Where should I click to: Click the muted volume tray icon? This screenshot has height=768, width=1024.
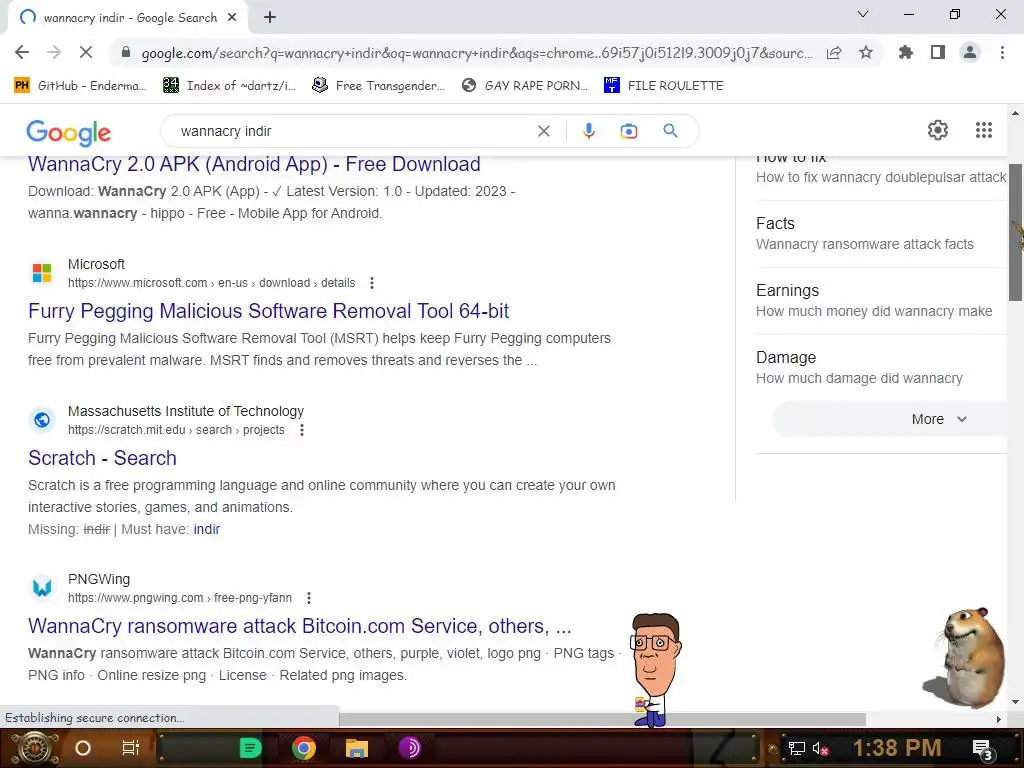pyautogui.click(x=821, y=749)
